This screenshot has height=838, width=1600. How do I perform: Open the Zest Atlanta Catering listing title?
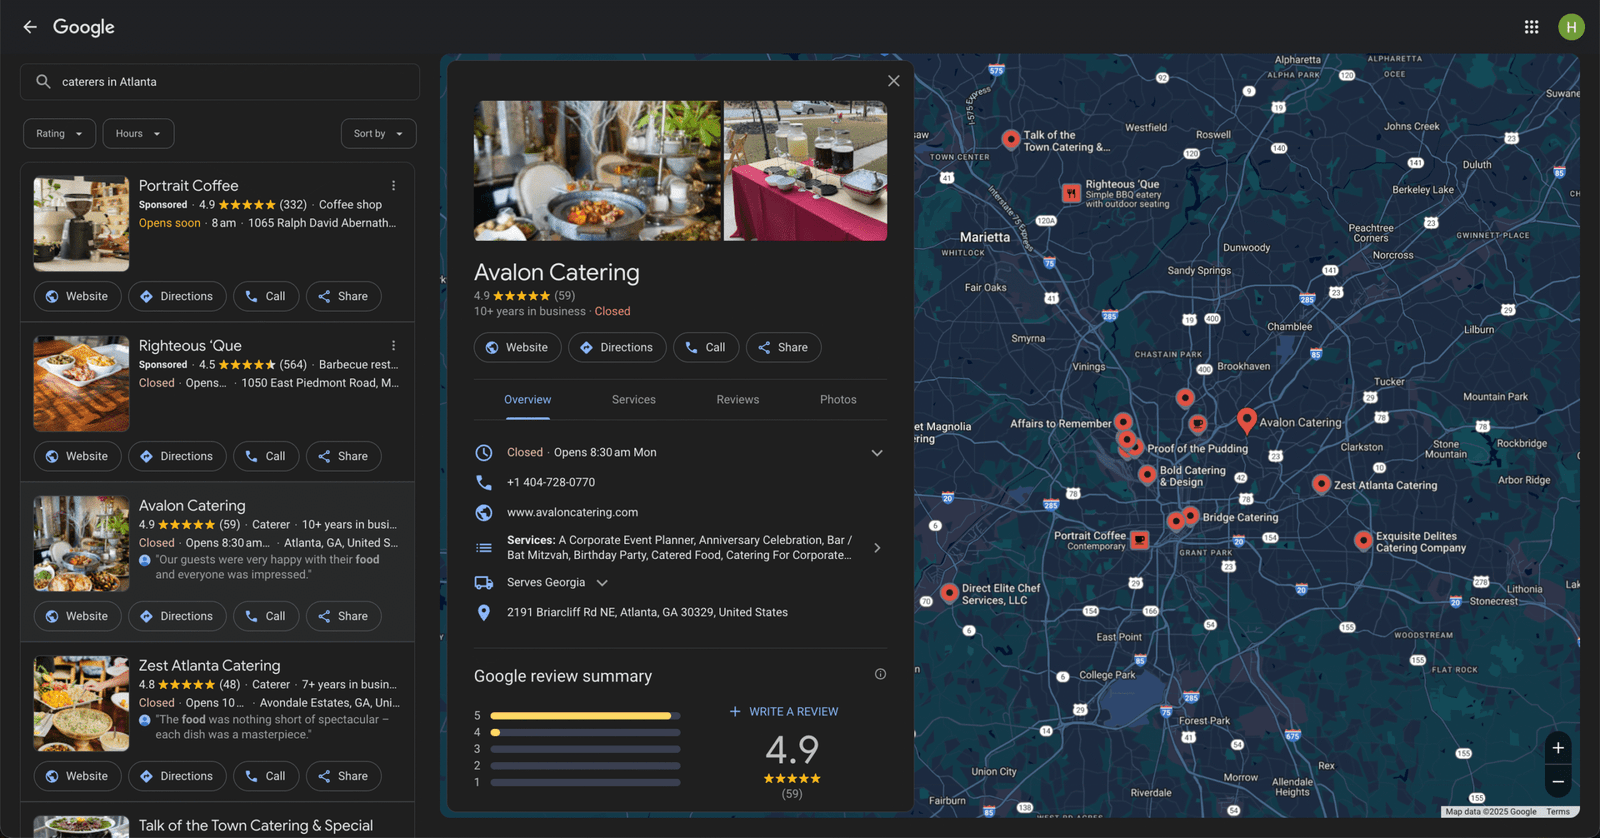tap(209, 666)
